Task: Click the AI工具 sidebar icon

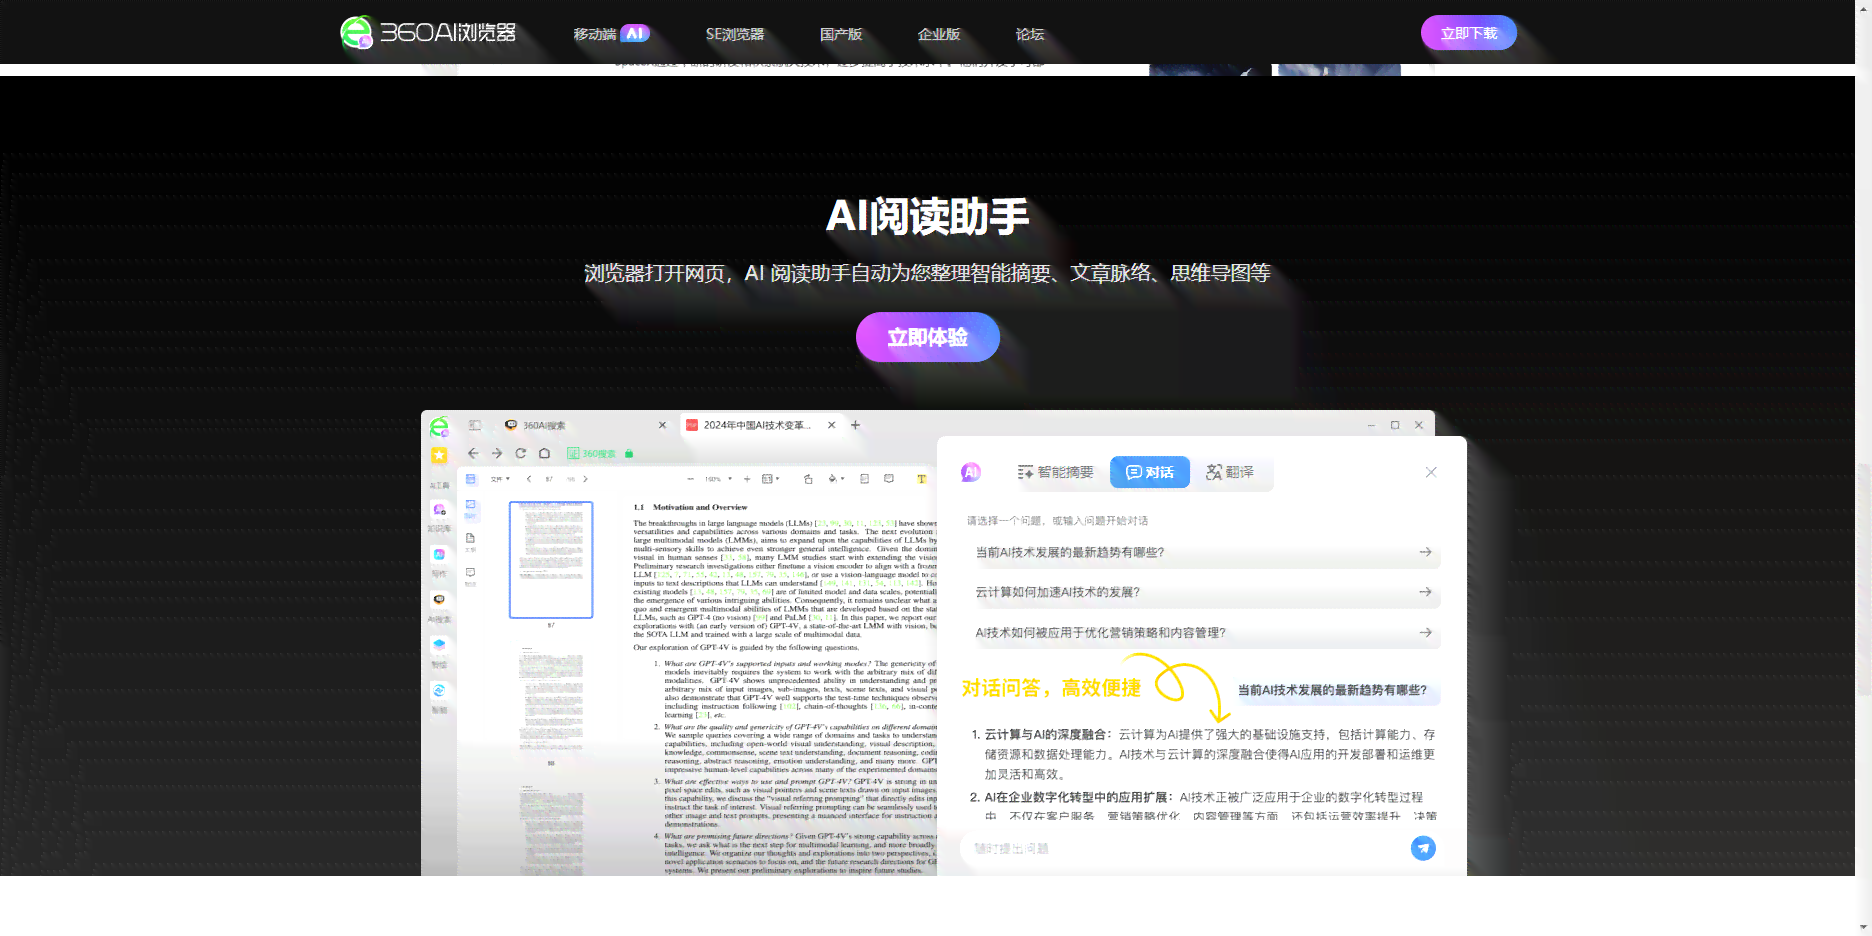Action: click(439, 485)
